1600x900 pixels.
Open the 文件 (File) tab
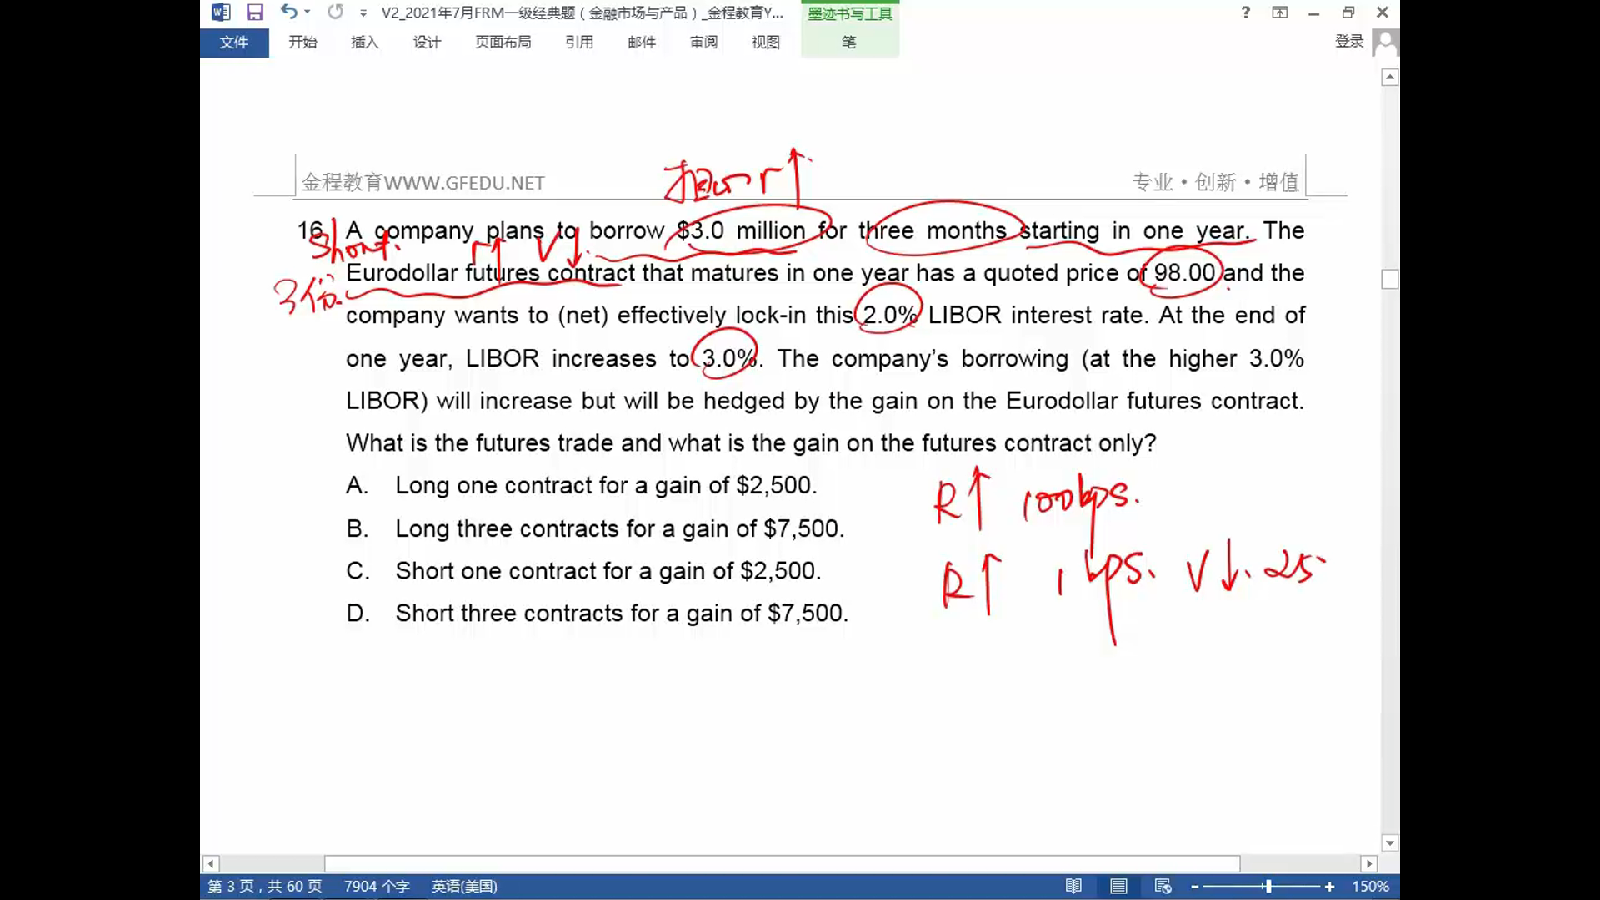[x=234, y=42]
